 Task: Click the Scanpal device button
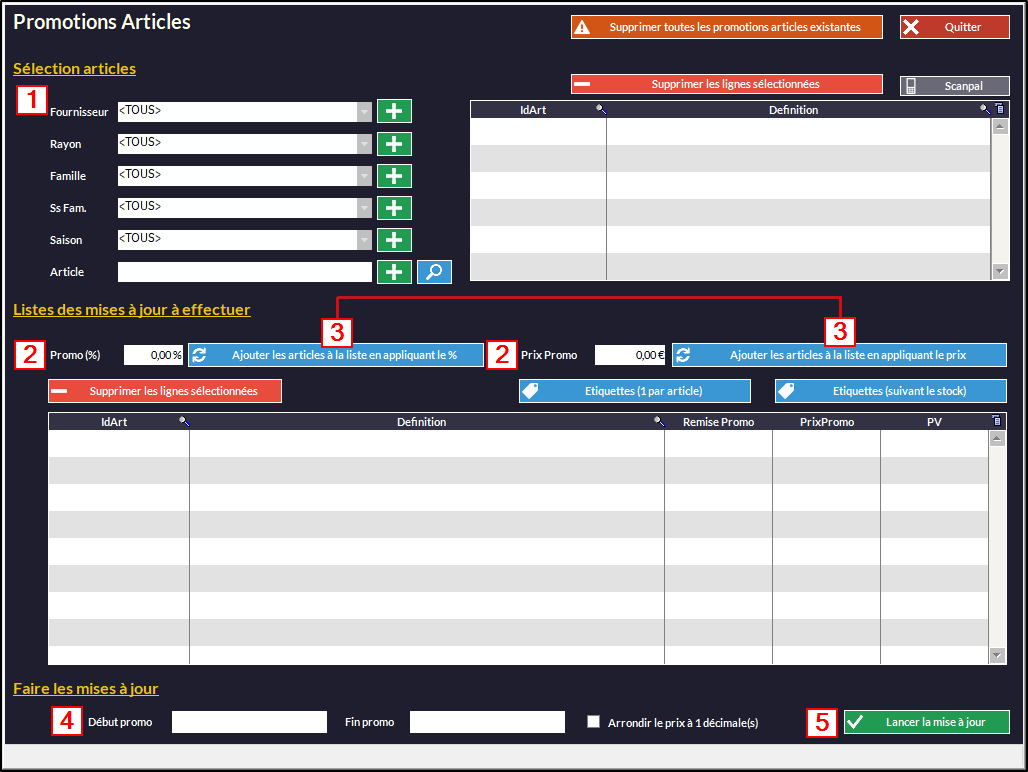[x=954, y=86]
